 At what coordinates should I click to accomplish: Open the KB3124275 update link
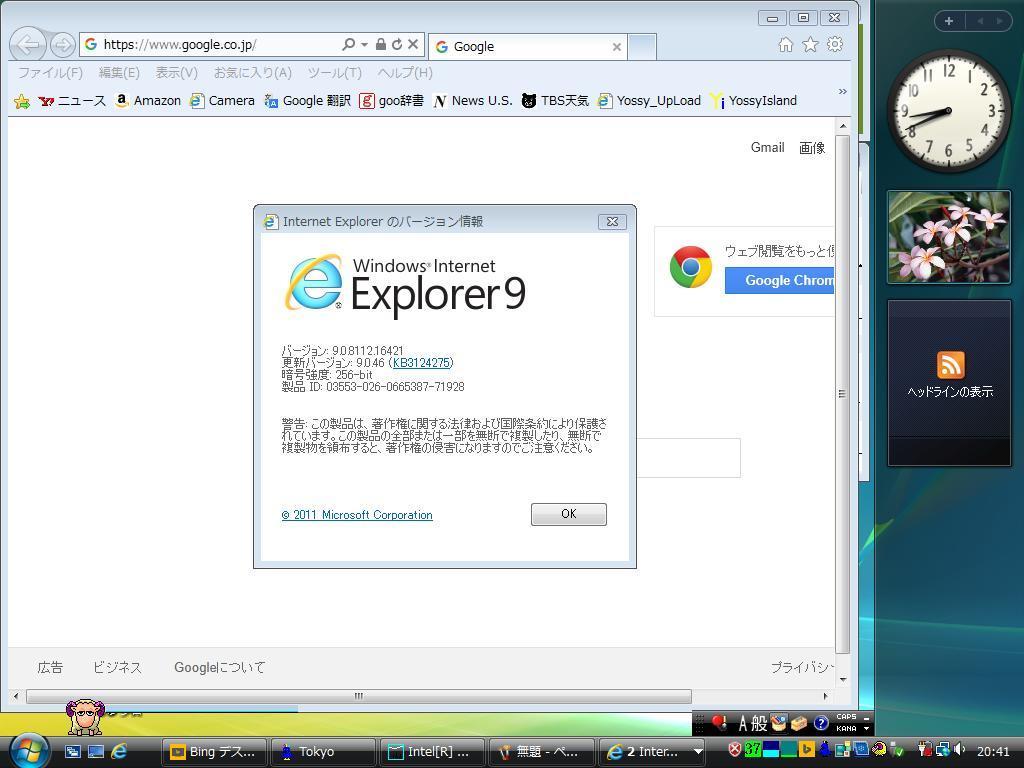tap(422, 362)
